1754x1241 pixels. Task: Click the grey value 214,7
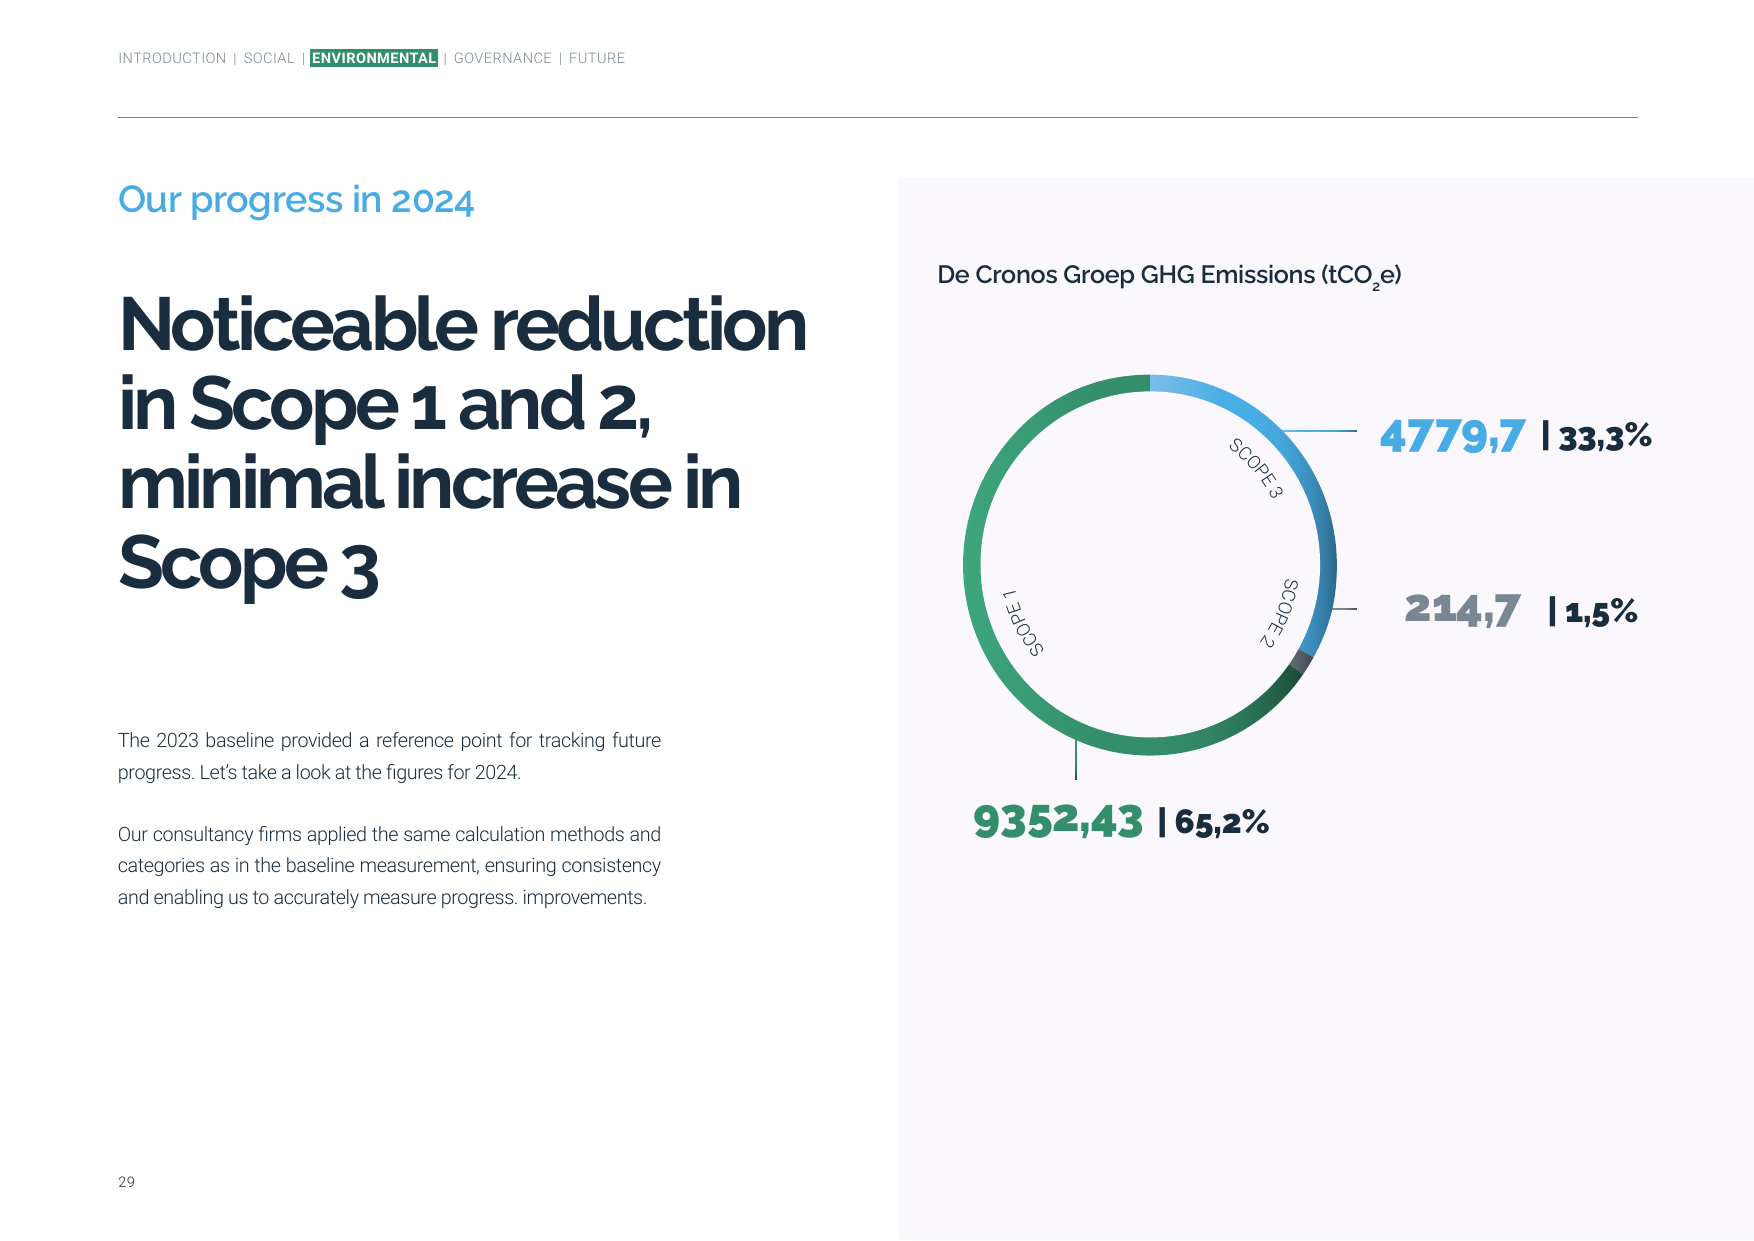coord(1462,609)
